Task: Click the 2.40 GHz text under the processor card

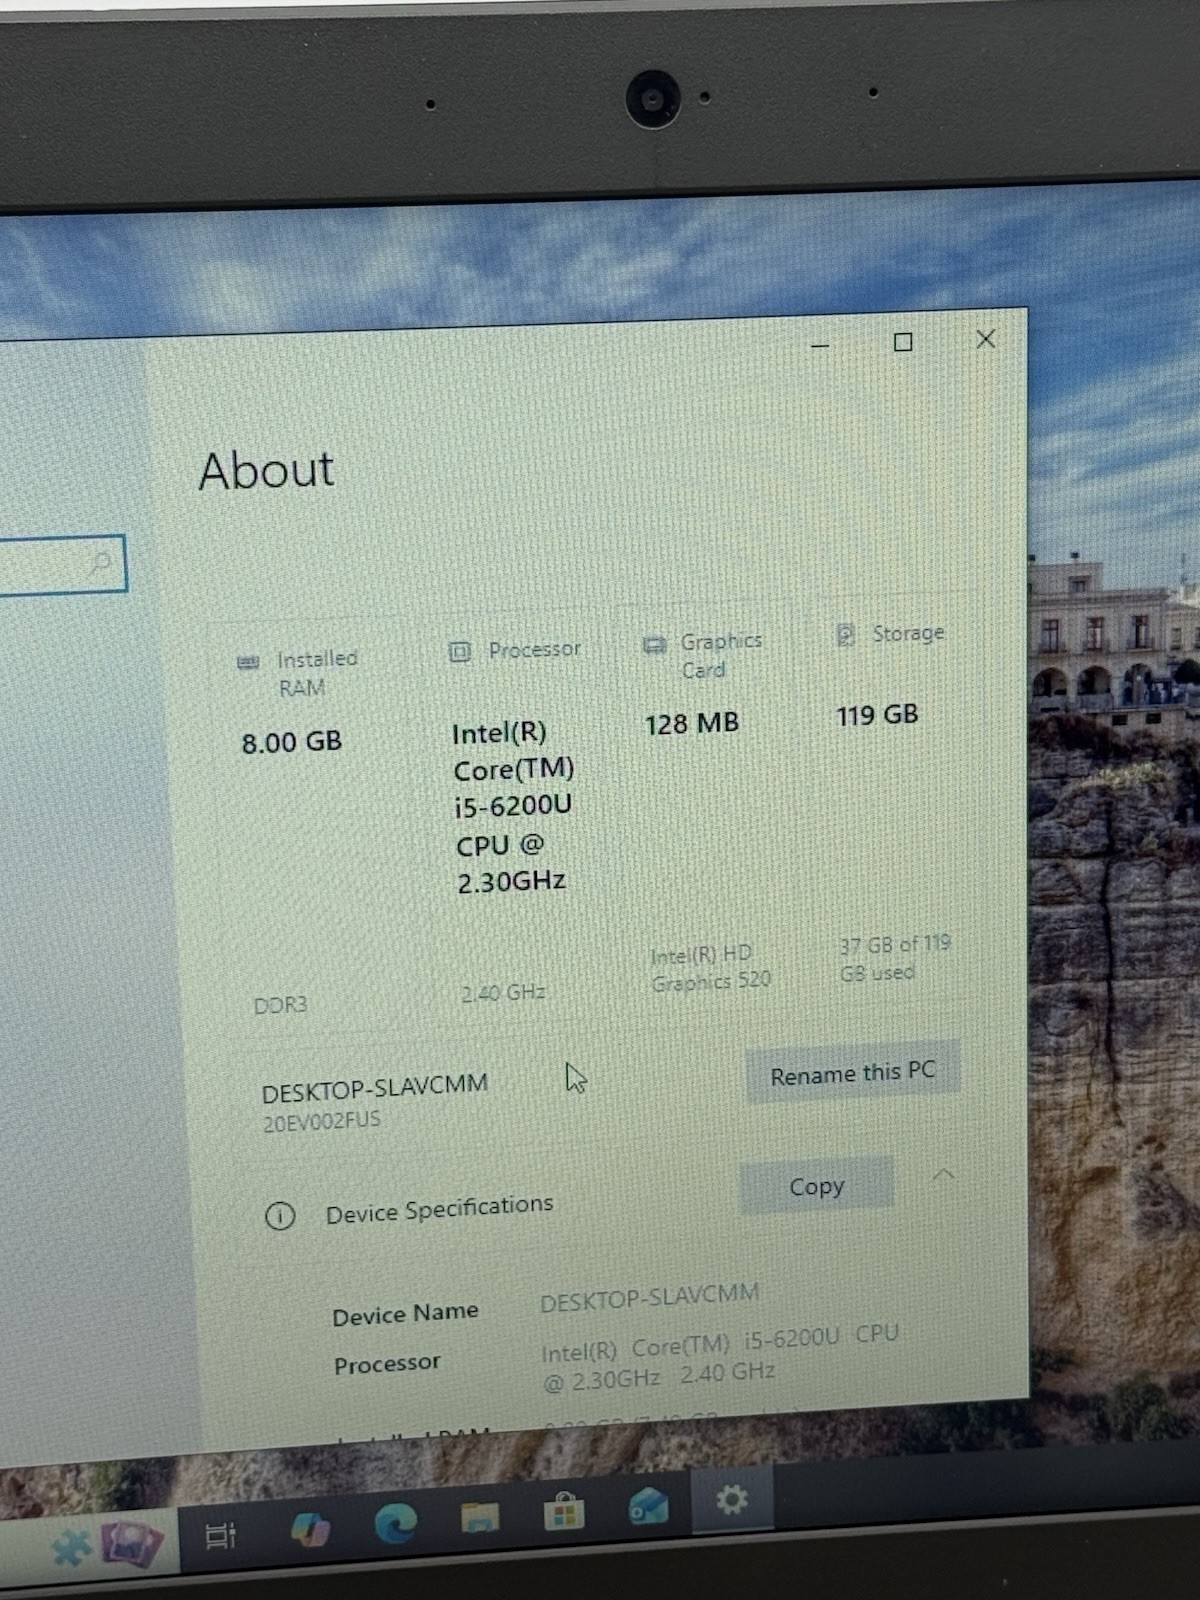Action: (503, 993)
